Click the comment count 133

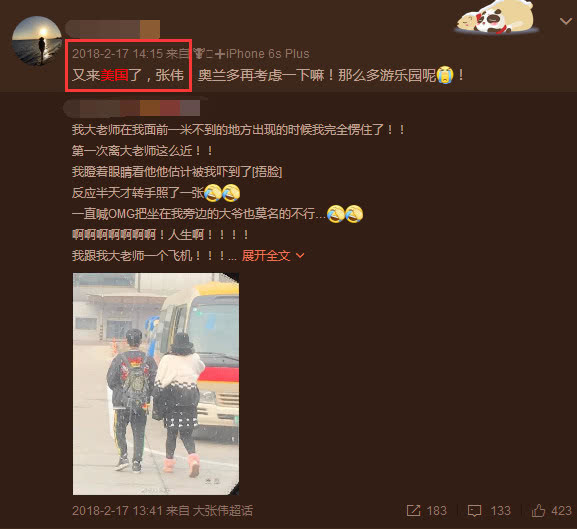pyautogui.click(x=500, y=511)
